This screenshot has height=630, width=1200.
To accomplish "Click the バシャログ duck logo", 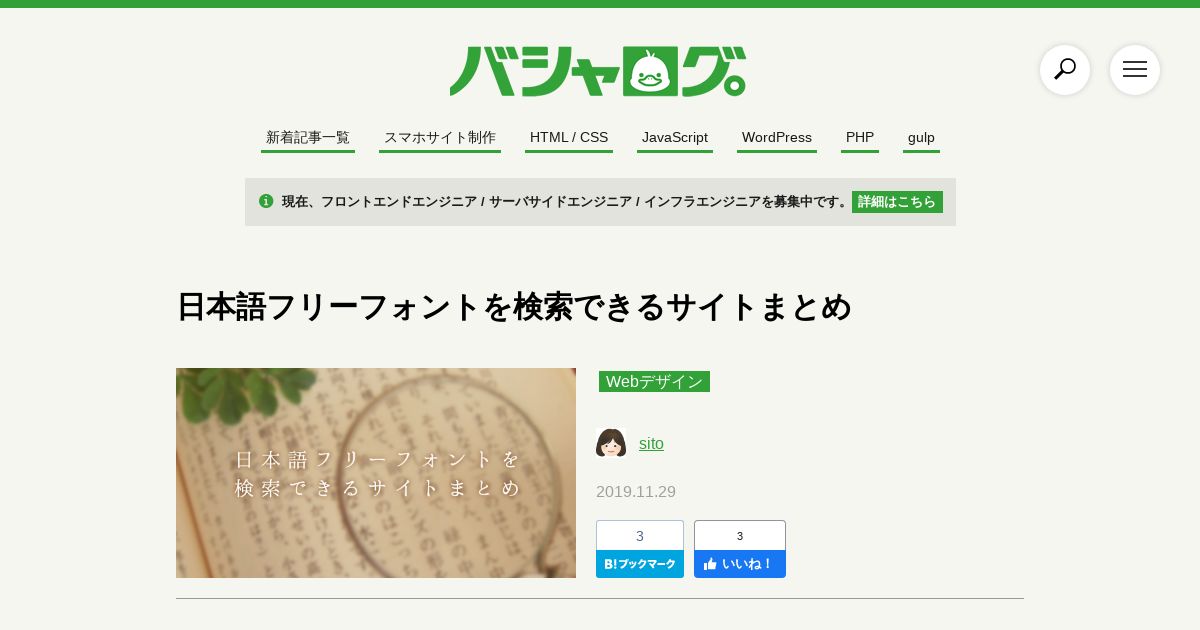I will pyautogui.click(x=598, y=72).
